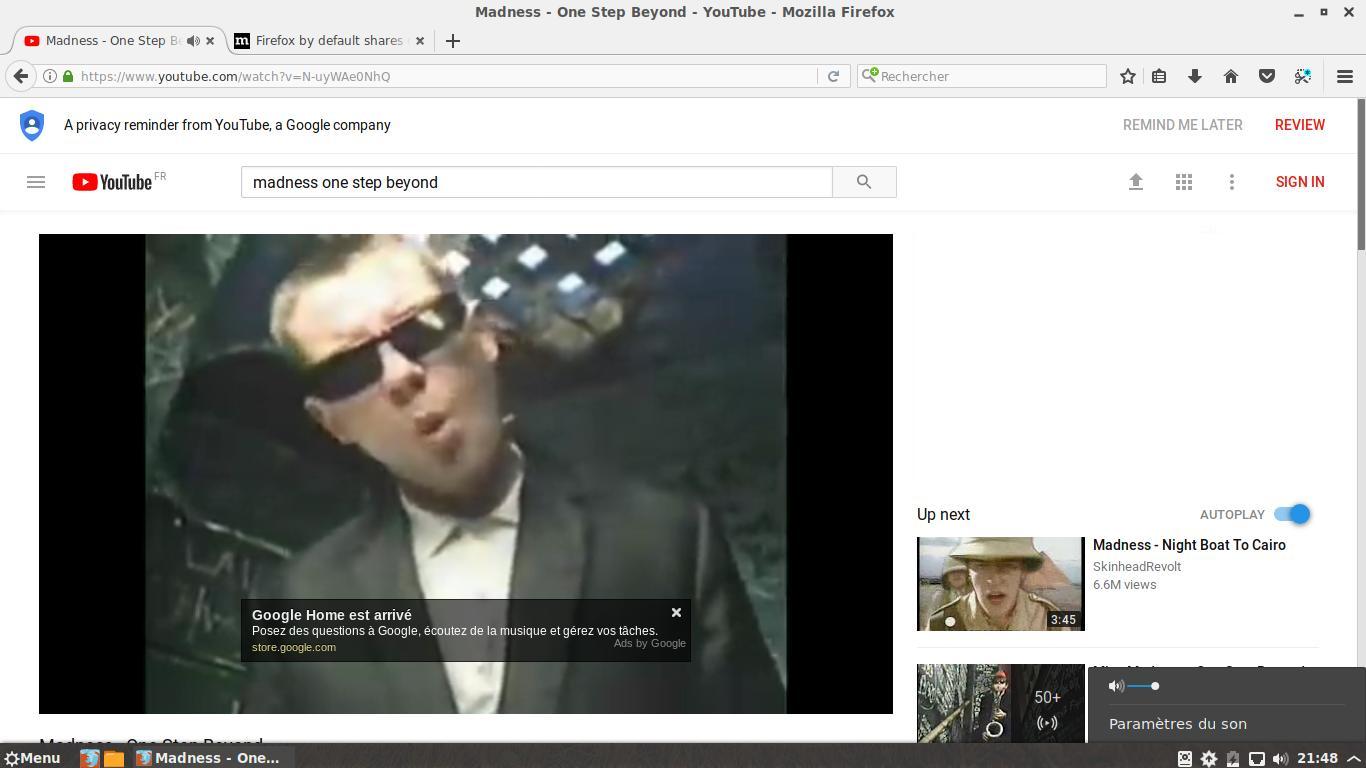This screenshot has height=768, width=1366.
Task: Open the file manager folder icon in taskbar
Action: (x=114, y=758)
